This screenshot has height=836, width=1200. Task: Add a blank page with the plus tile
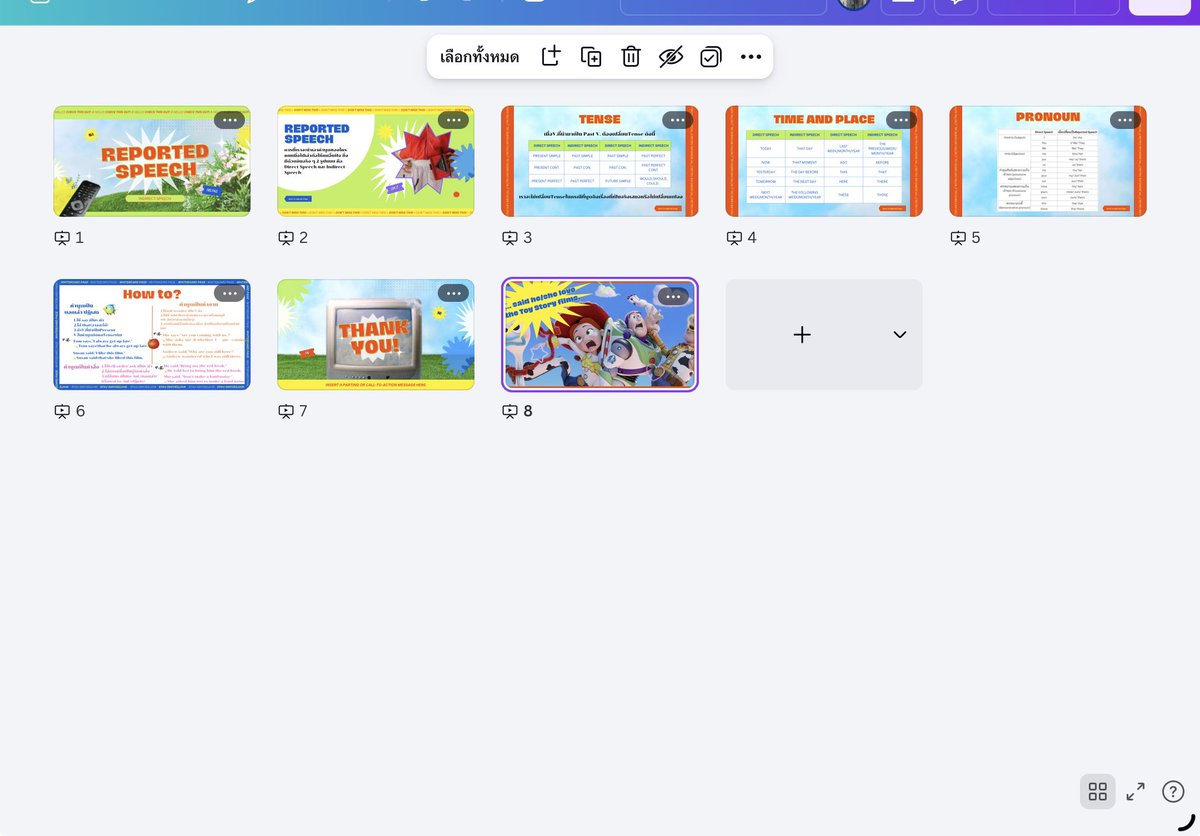coord(801,335)
